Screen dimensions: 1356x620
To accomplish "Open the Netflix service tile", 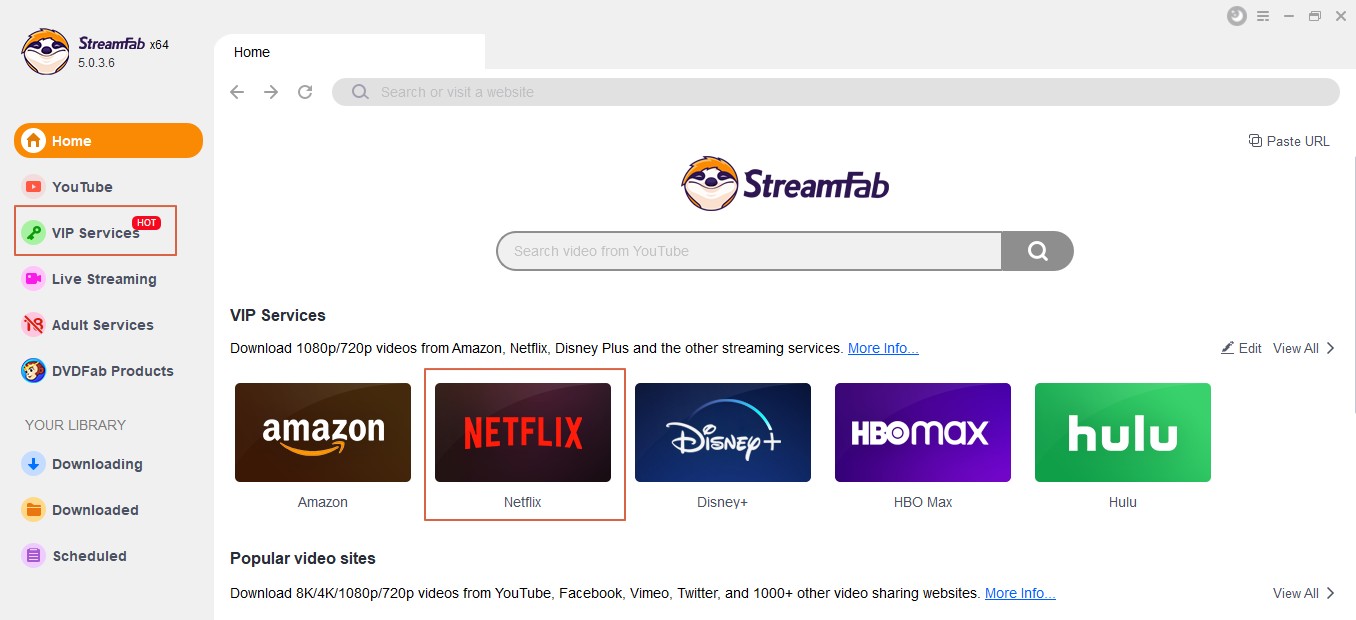I will [x=522, y=432].
